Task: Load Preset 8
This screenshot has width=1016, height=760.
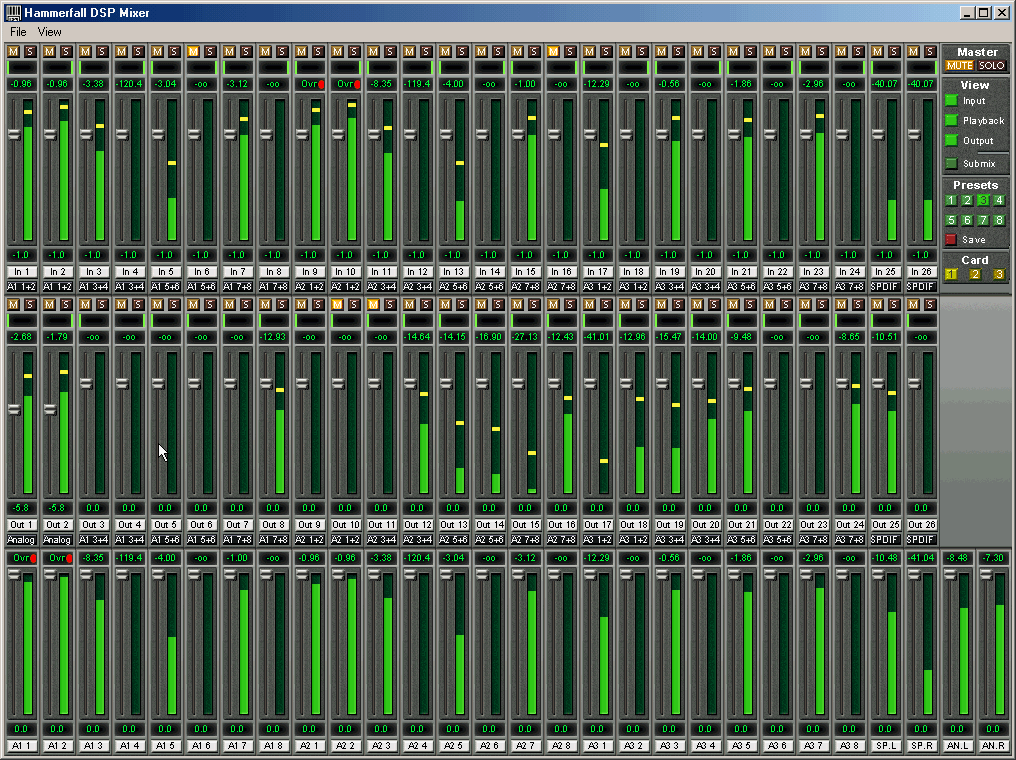Action: point(999,220)
